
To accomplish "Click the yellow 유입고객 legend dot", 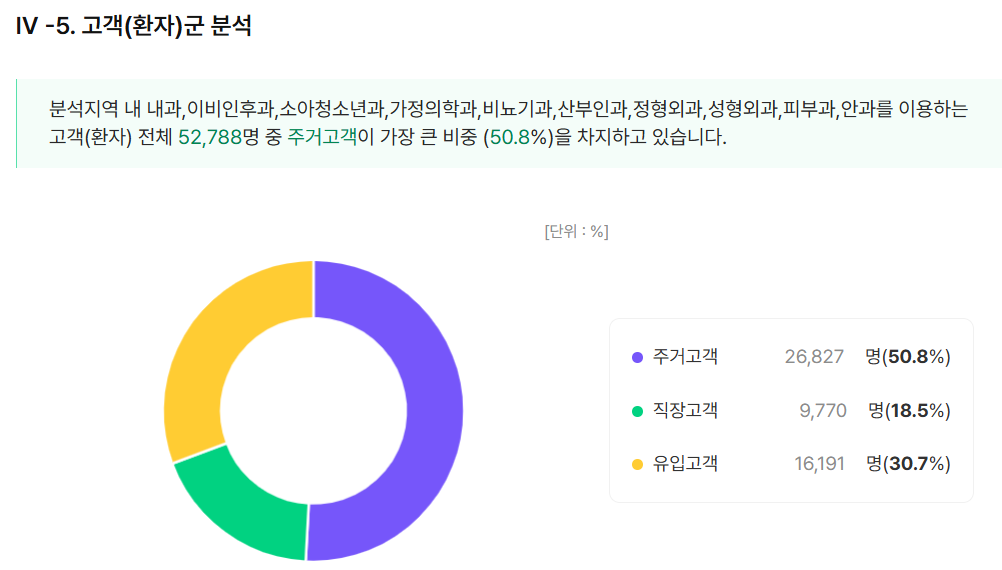I will 638,464.
